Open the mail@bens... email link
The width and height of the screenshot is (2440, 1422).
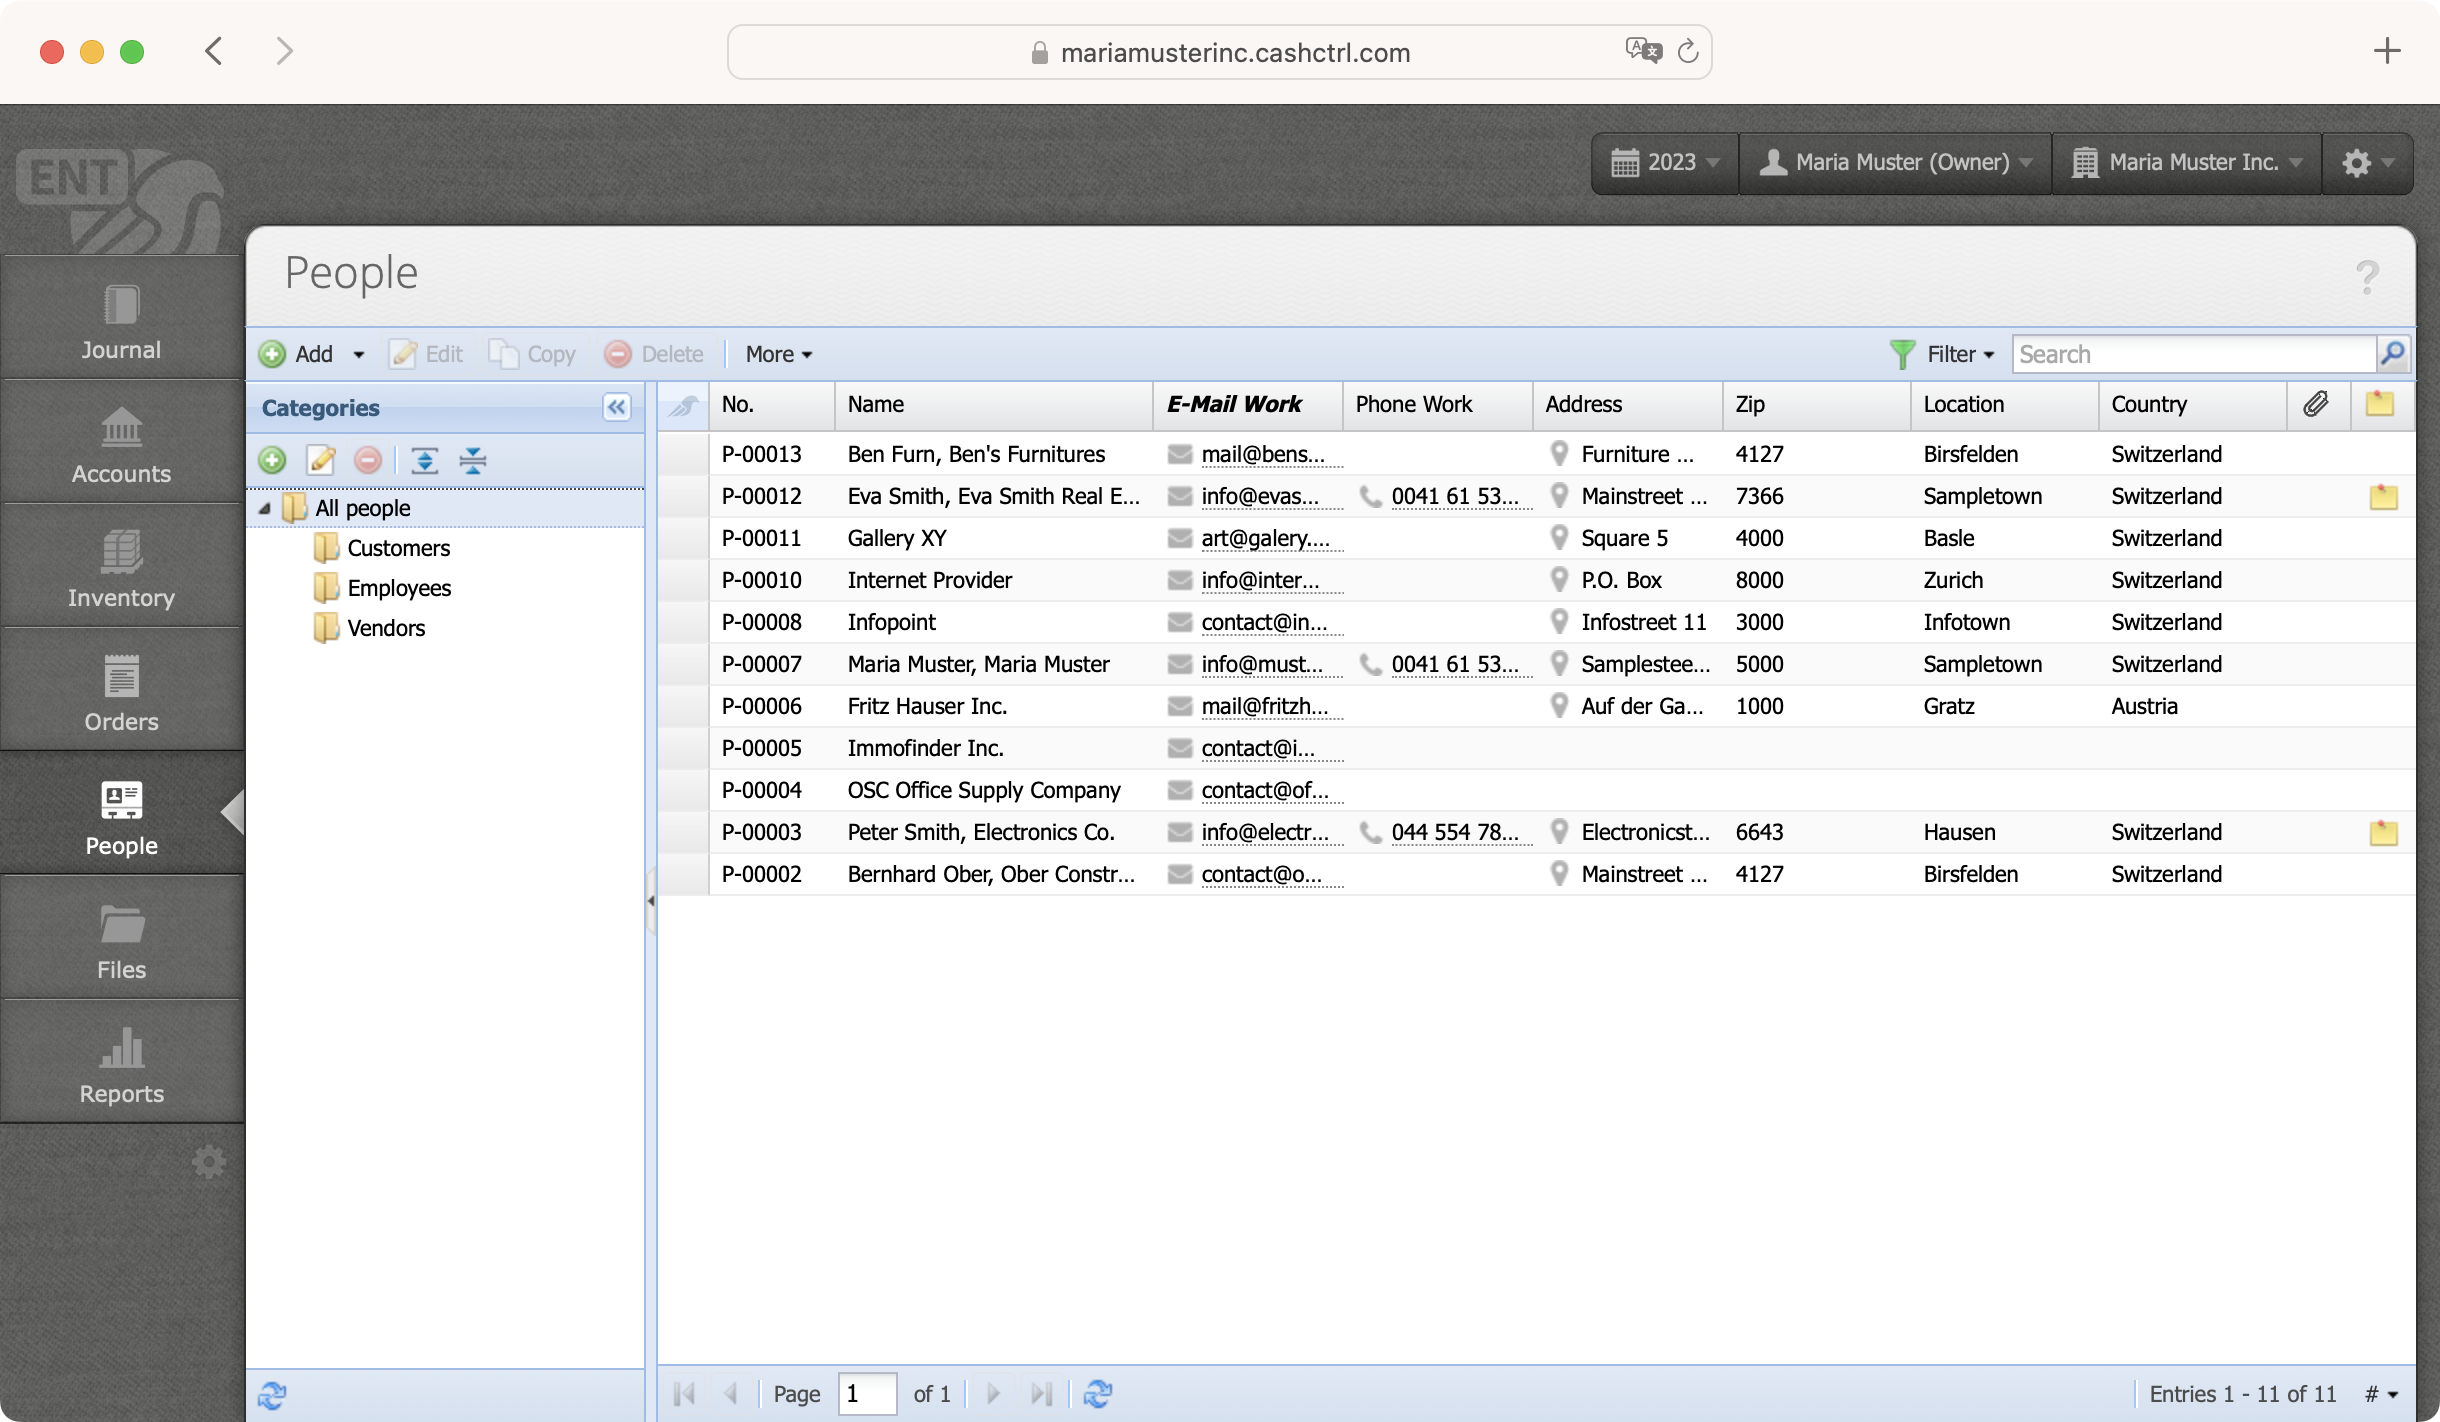tap(1262, 454)
